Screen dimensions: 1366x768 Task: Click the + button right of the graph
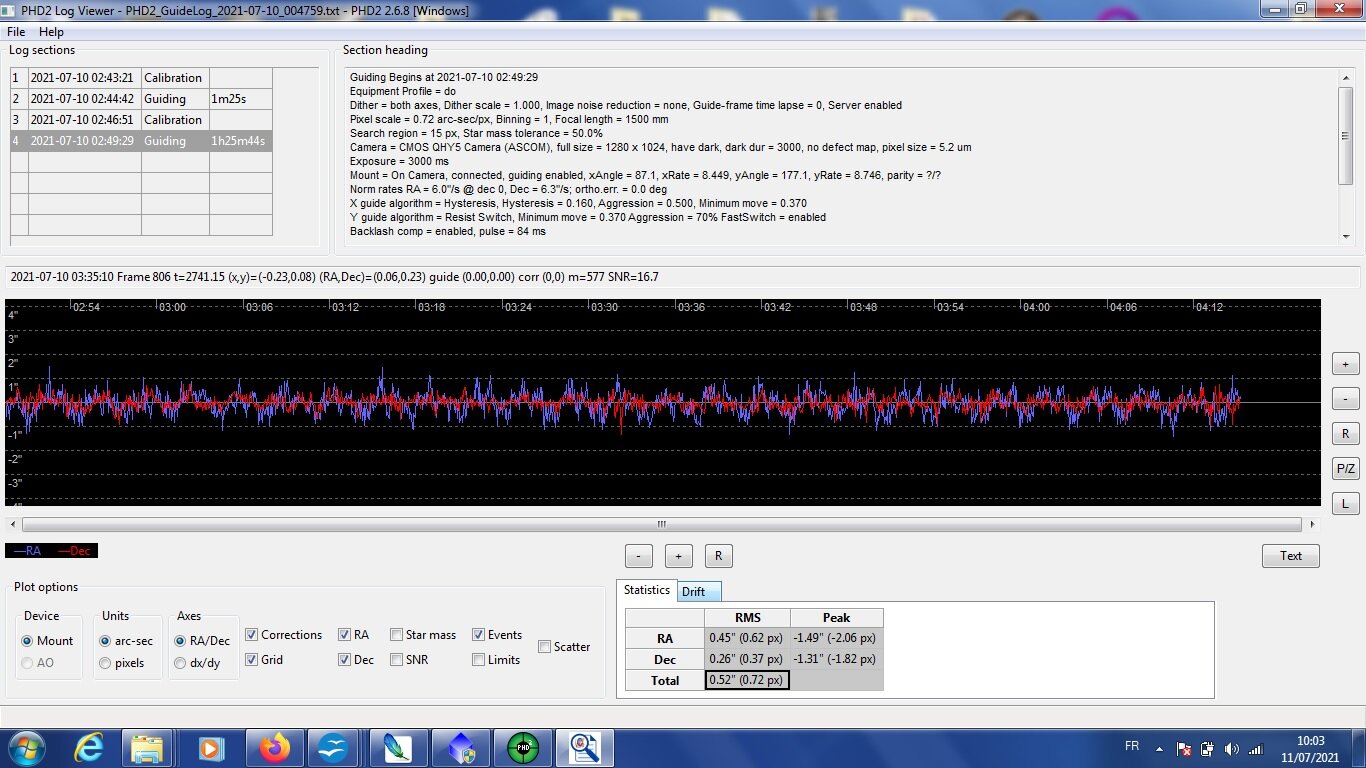coord(1346,365)
